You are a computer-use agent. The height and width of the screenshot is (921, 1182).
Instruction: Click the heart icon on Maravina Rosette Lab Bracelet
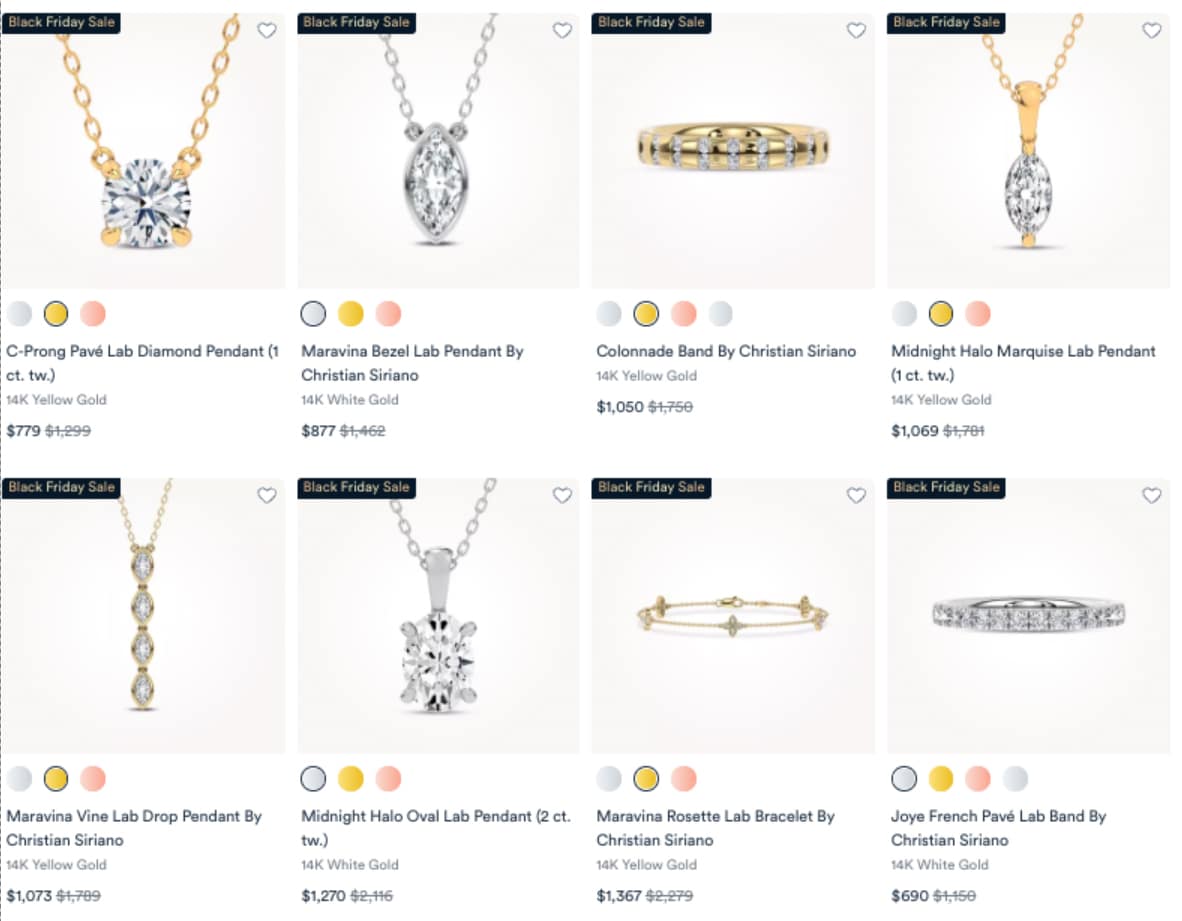[x=856, y=495]
